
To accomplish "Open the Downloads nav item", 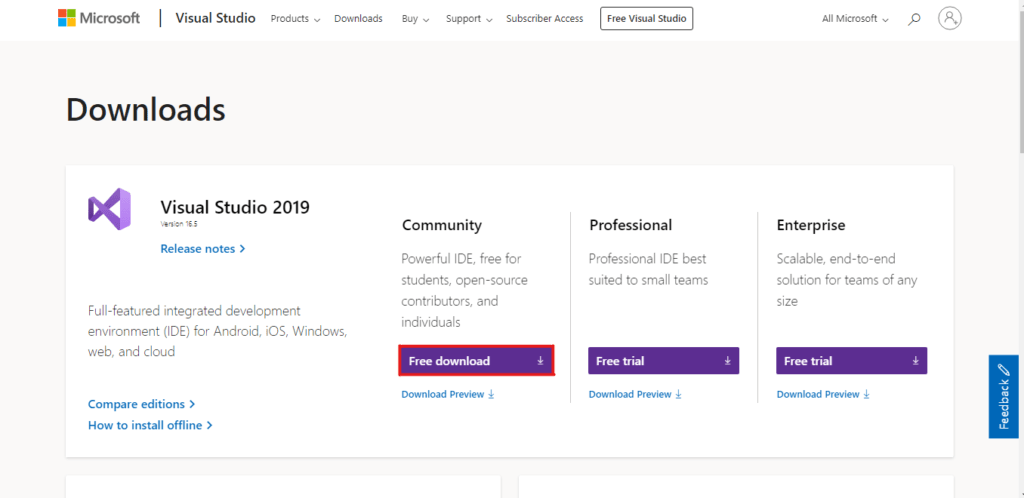I will click(358, 18).
